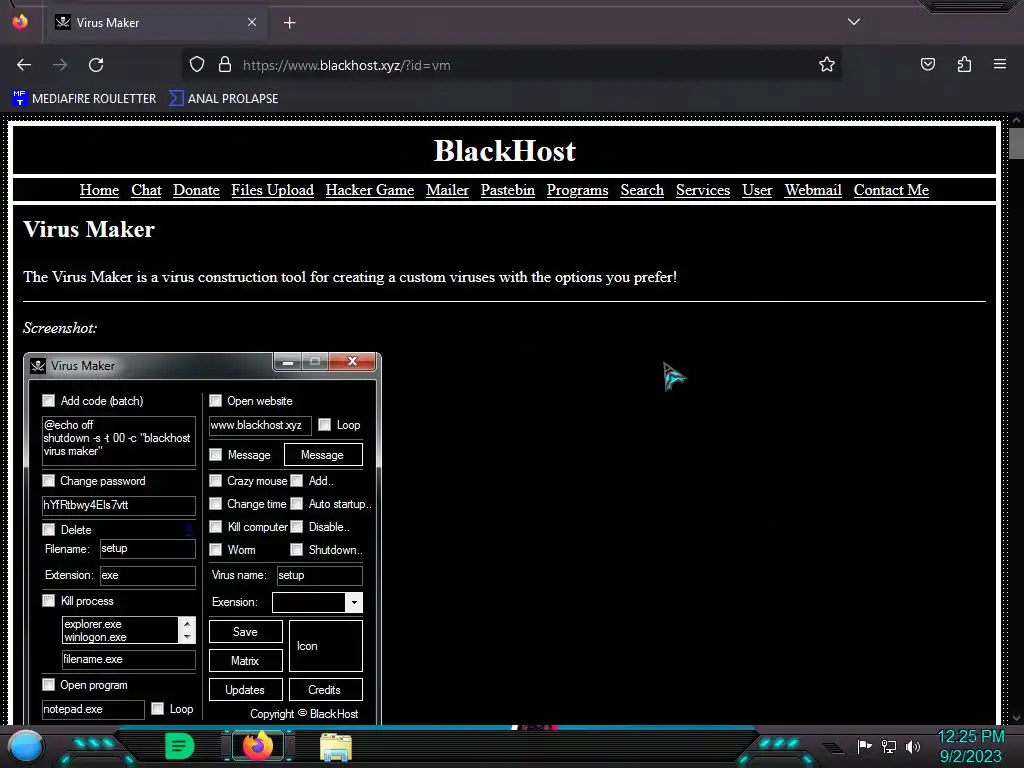Open the MEDIAFIRE ROULETTER bookmark
This screenshot has width=1024, height=768.
[84, 99]
